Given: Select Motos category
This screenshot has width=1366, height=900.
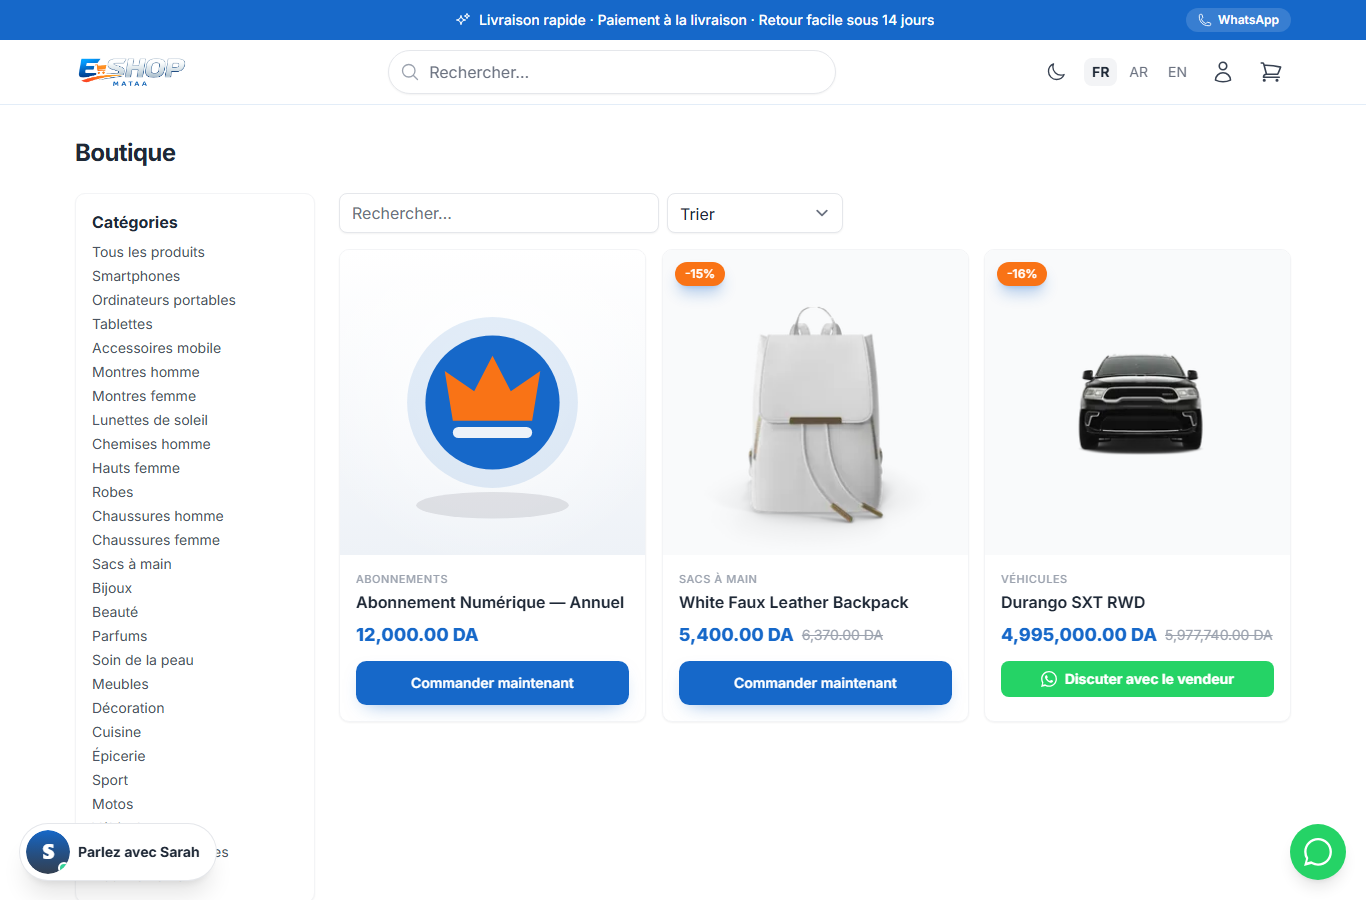Looking at the screenshot, I should pos(112,804).
